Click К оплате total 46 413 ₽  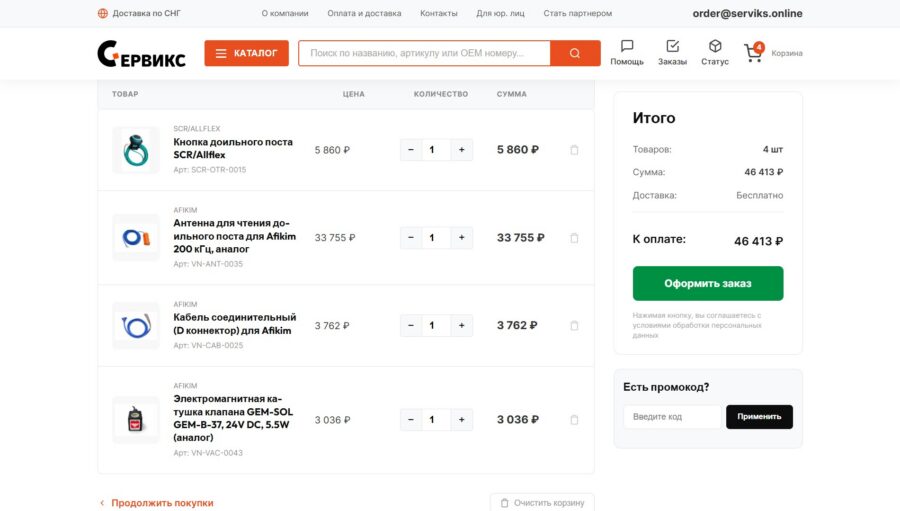click(758, 241)
